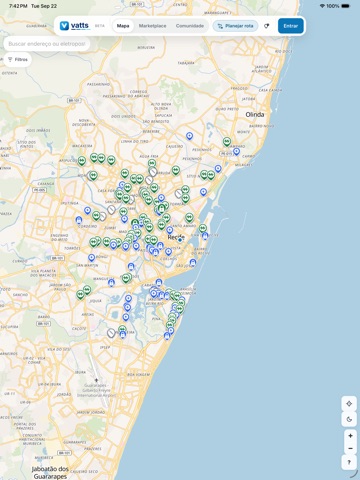The width and height of the screenshot is (360, 480).
Task: Focus the address or charger search field
Action: [x=47, y=44]
